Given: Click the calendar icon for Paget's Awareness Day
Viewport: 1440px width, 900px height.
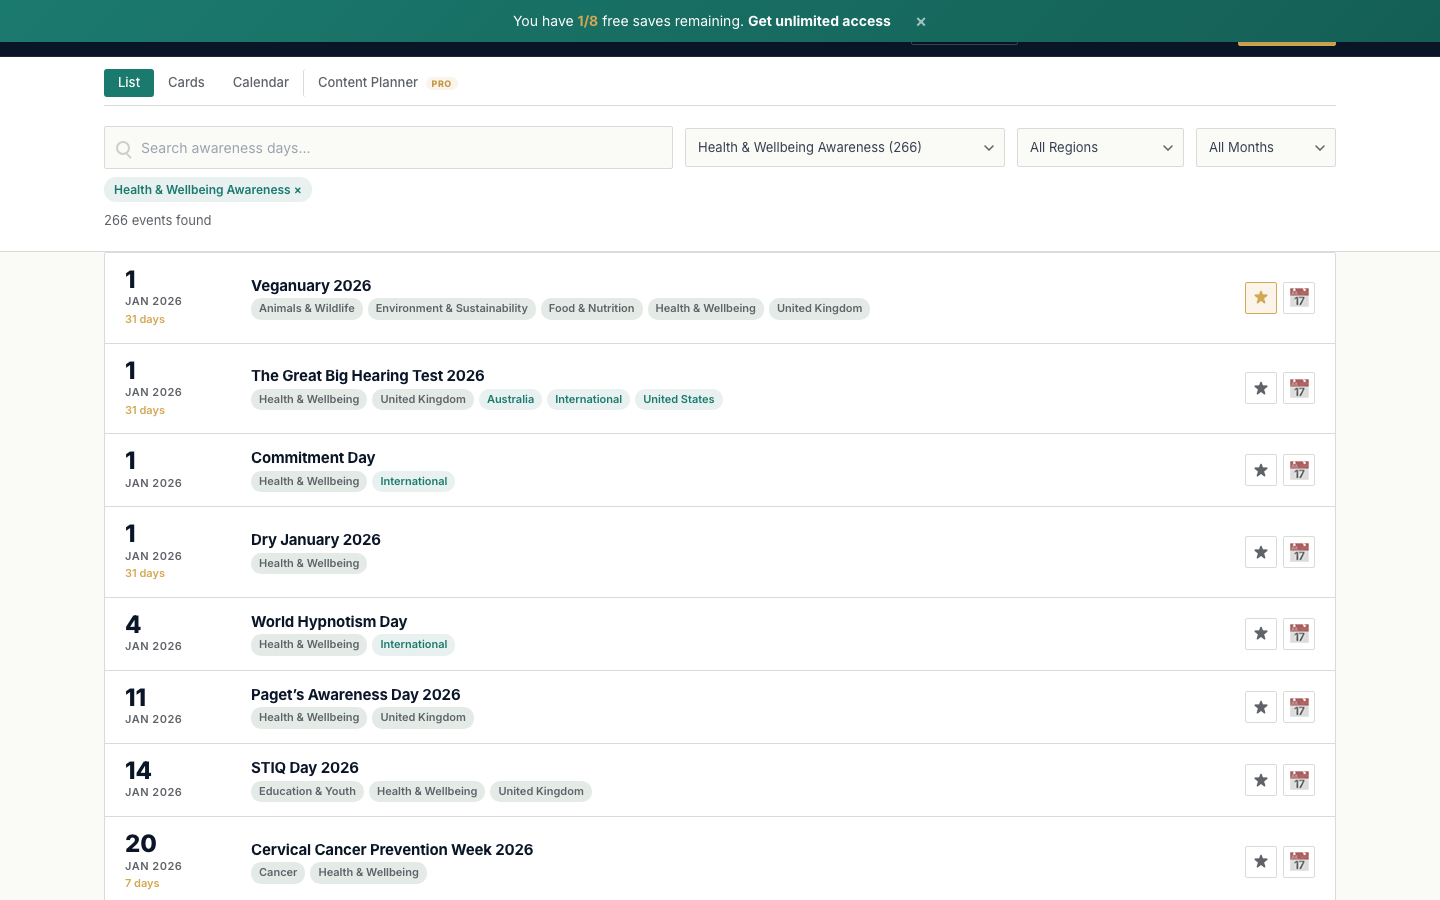Looking at the screenshot, I should [1299, 706].
